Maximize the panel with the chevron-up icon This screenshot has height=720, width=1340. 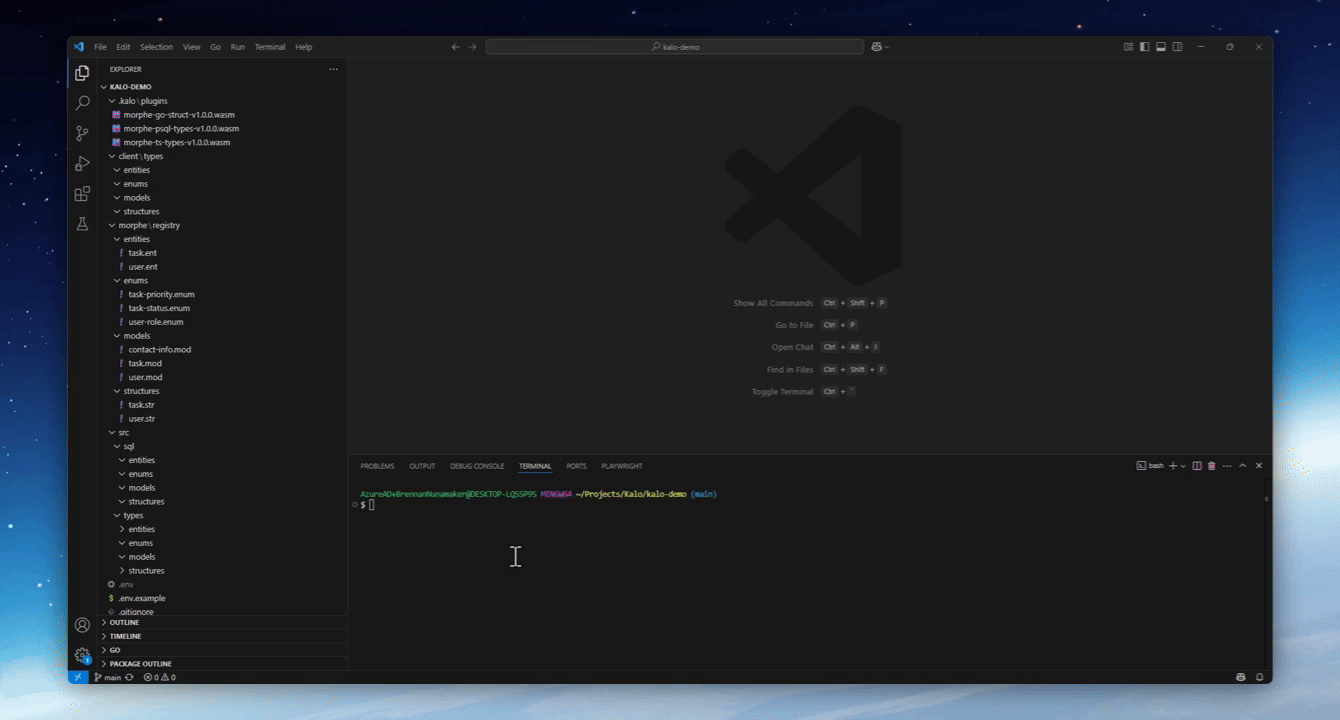pyautogui.click(x=1242, y=466)
